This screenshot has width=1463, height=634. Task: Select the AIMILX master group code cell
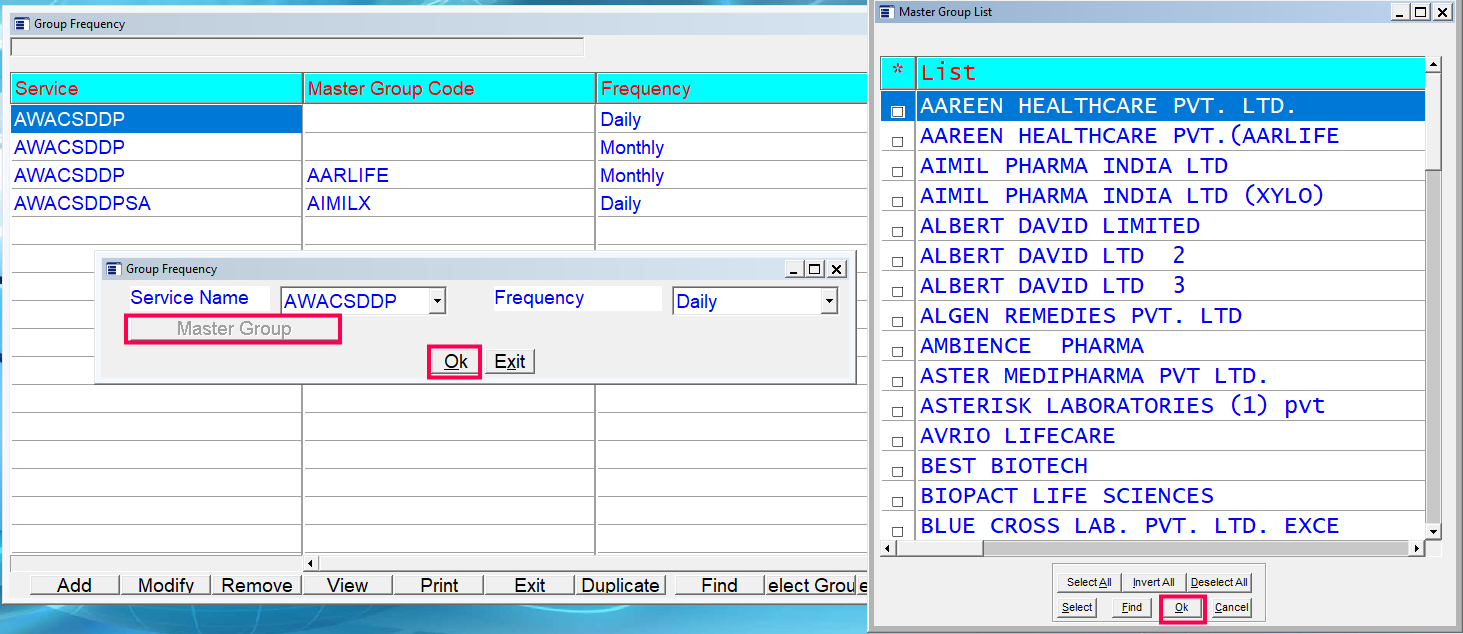click(x=449, y=203)
